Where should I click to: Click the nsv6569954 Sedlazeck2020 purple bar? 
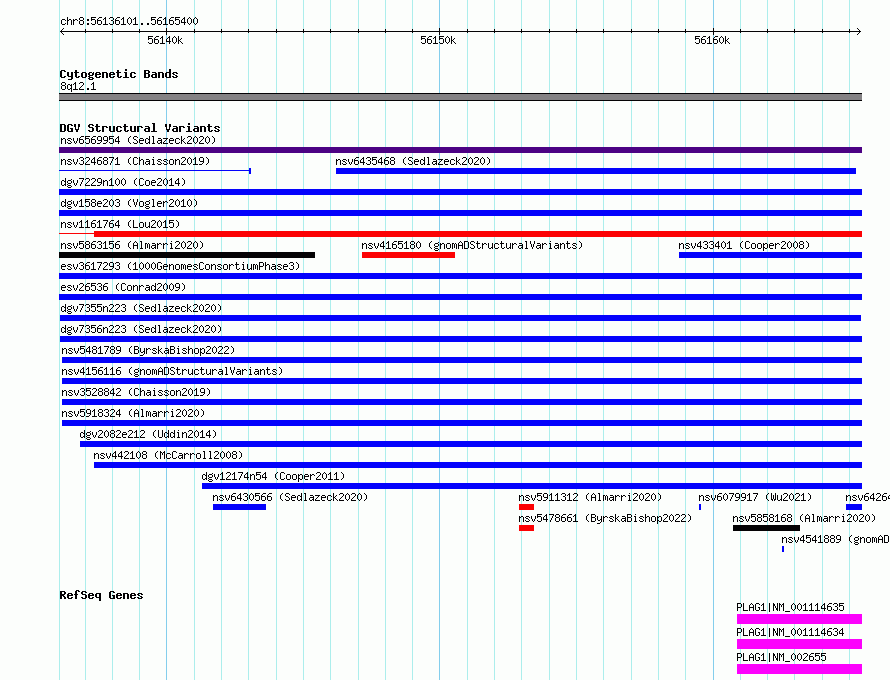(460, 150)
